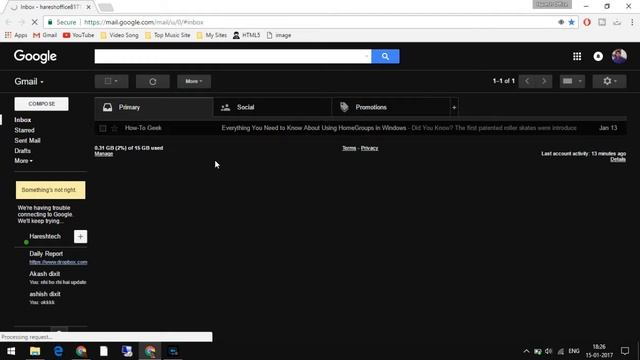Open the Top Music Site bookmark folder
The height and width of the screenshot is (360, 640).
(167, 36)
